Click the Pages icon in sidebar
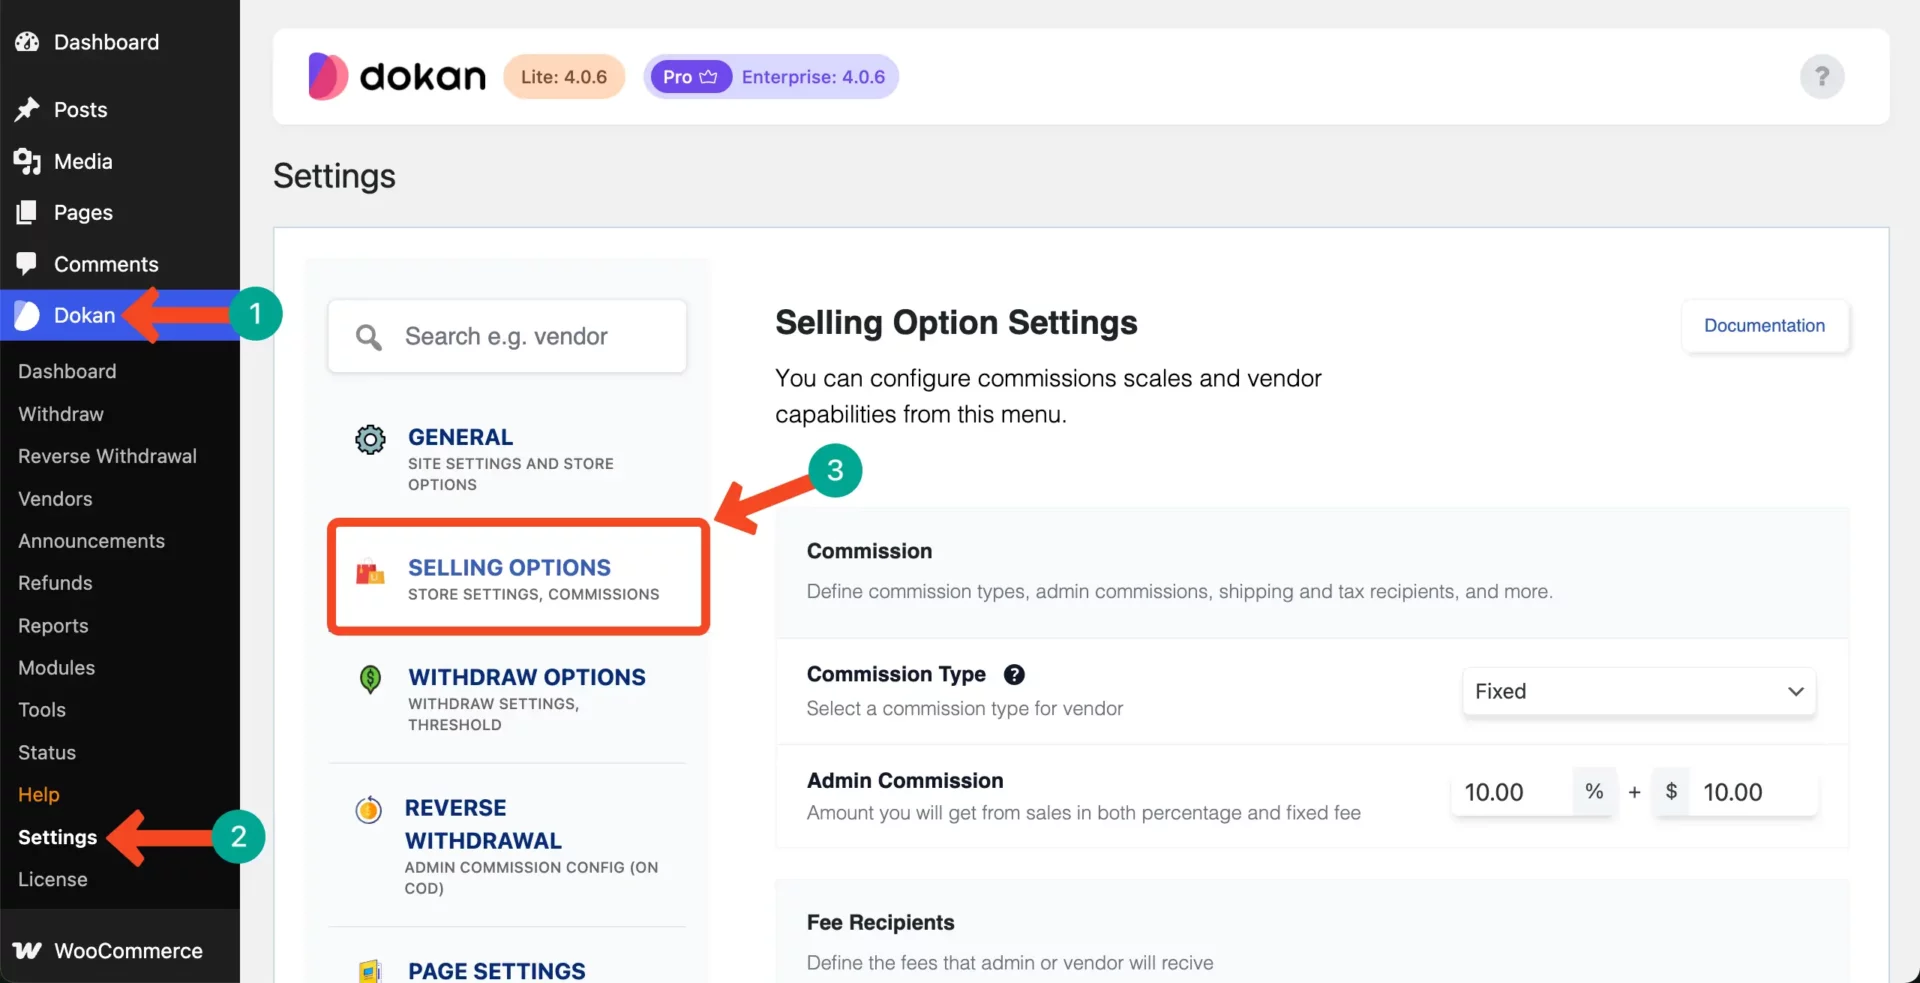Viewport: 1920px width, 983px height. click(x=27, y=212)
